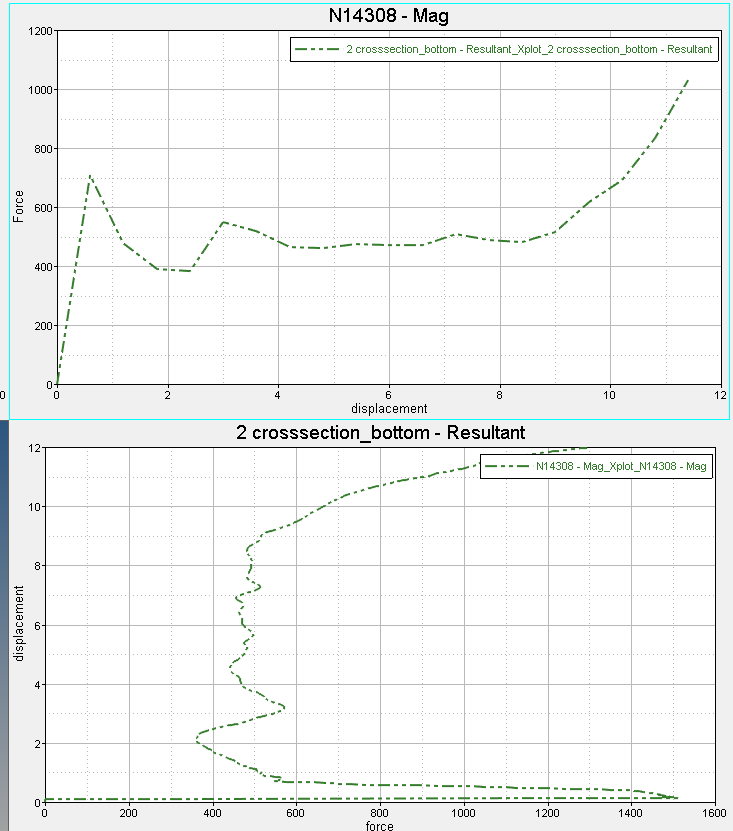Click the top curve's end point near 1000
This screenshot has height=831, width=733.
point(688,80)
